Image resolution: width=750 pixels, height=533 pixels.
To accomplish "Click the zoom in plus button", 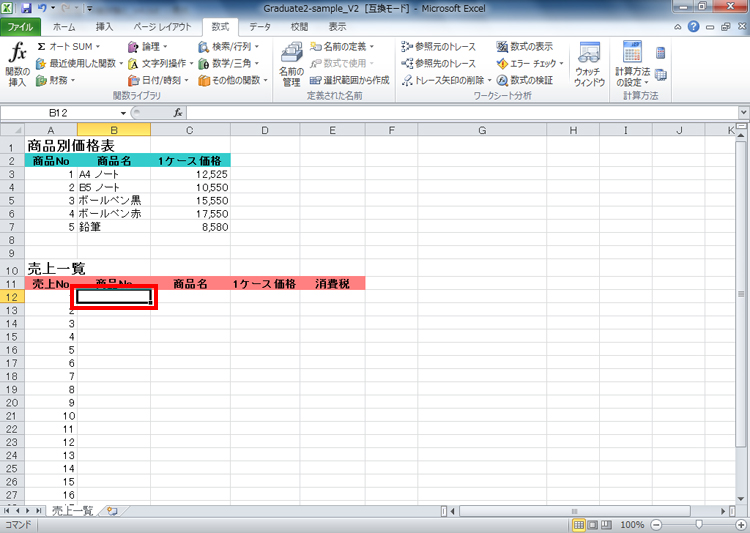I will [740, 525].
